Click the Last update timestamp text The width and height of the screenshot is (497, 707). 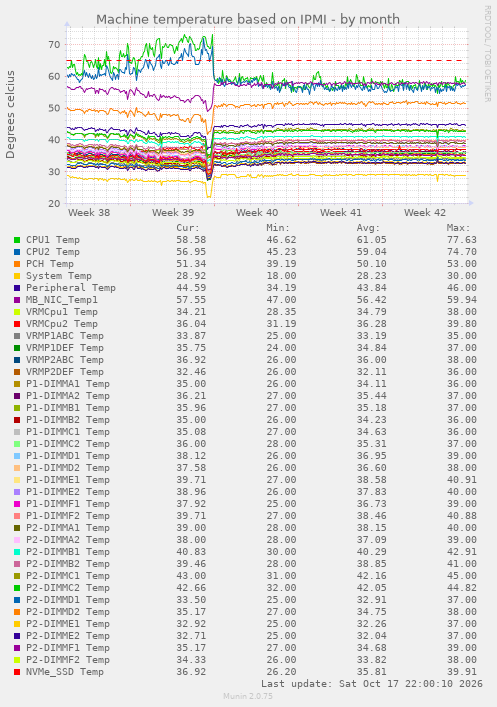click(x=372, y=684)
